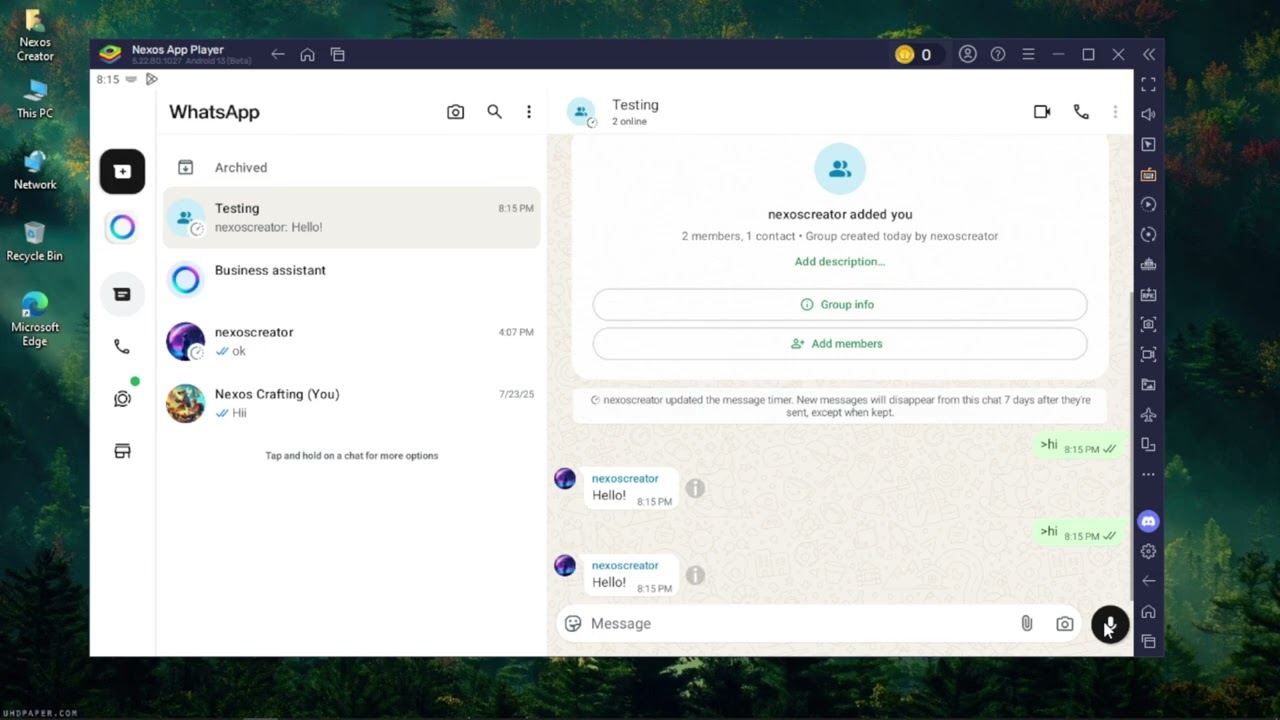Open WhatsApp camera from the chats header

[455, 112]
